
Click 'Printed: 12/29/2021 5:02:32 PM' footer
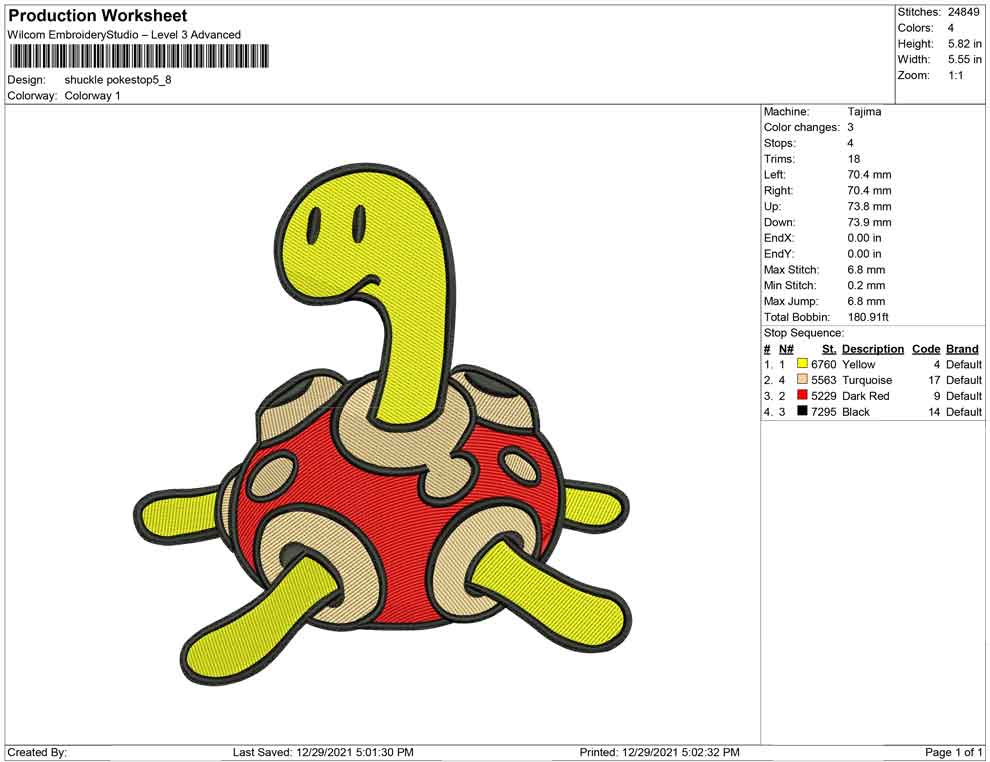tap(659, 752)
